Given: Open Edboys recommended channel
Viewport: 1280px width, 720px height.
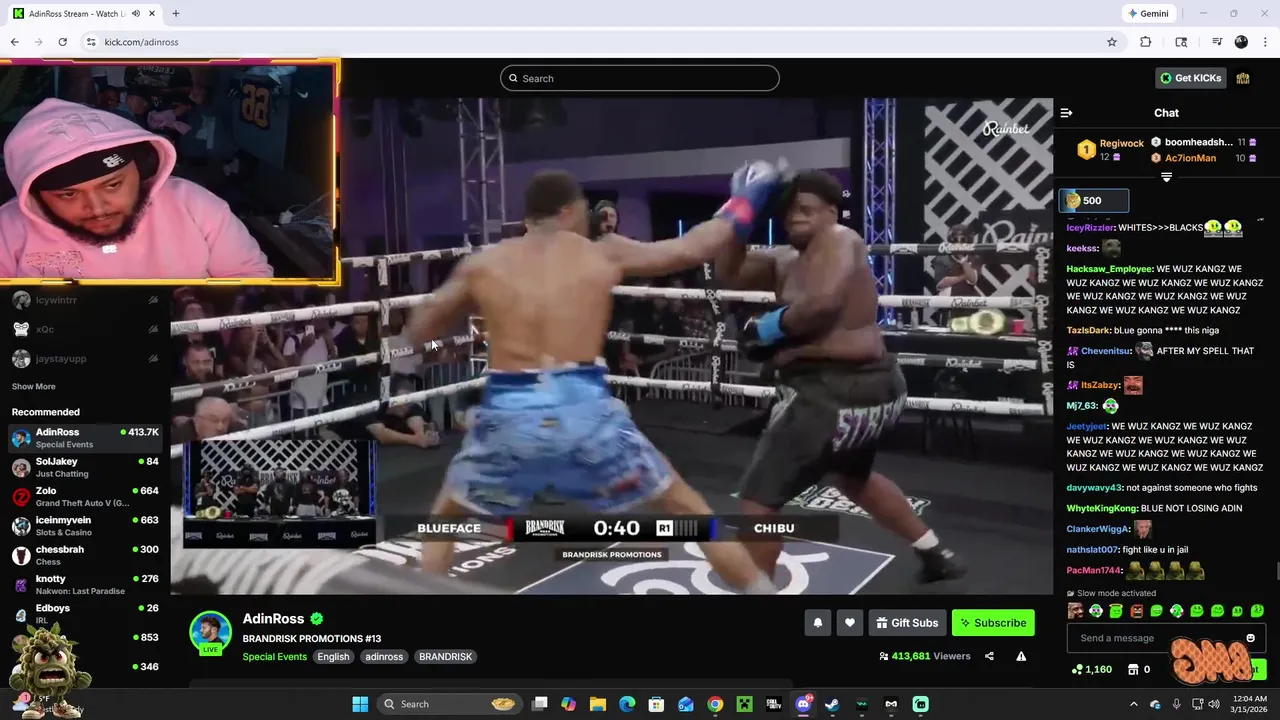Looking at the screenshot, I should tap(85, 613).
